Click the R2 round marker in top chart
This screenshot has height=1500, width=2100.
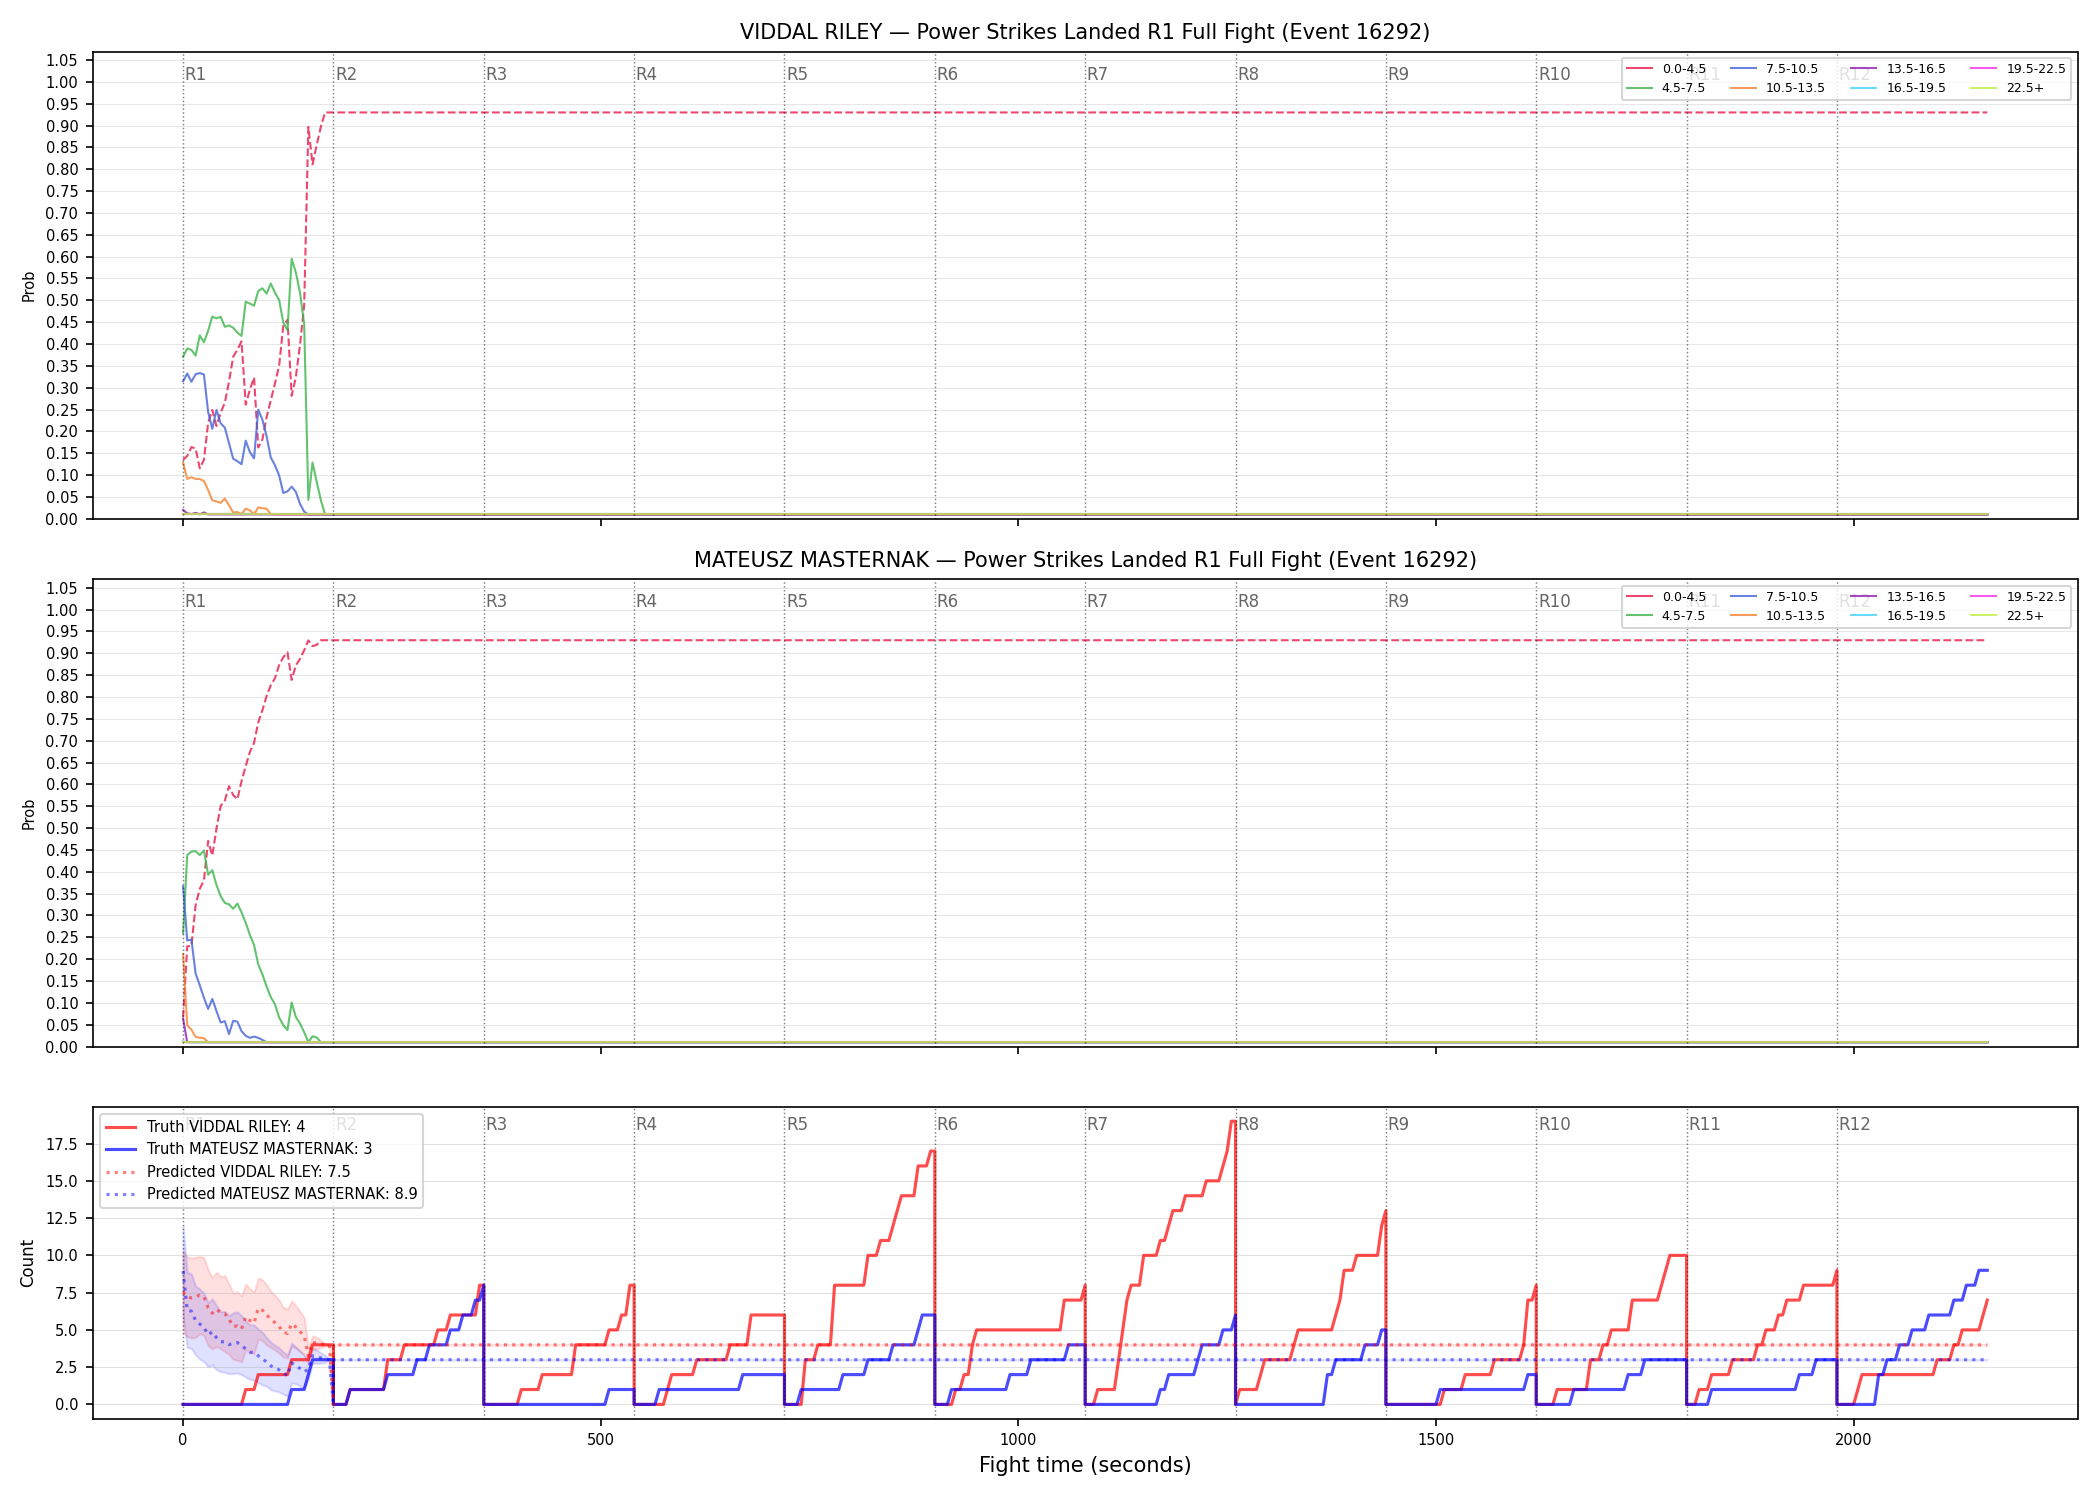(x=346, y=74)
